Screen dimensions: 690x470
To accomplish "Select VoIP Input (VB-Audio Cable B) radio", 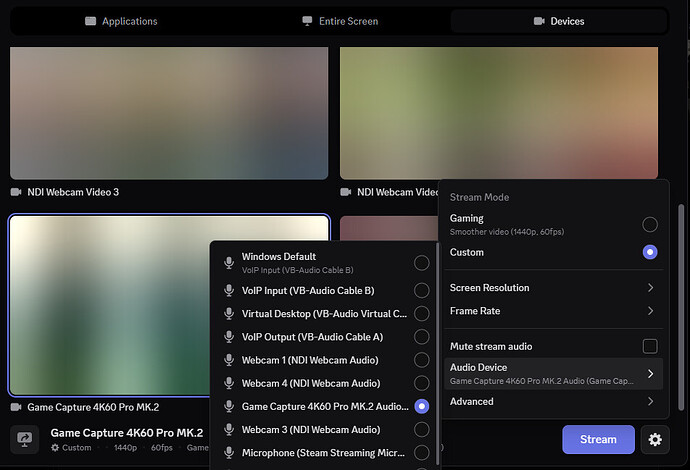I will [x=421, y=290].
